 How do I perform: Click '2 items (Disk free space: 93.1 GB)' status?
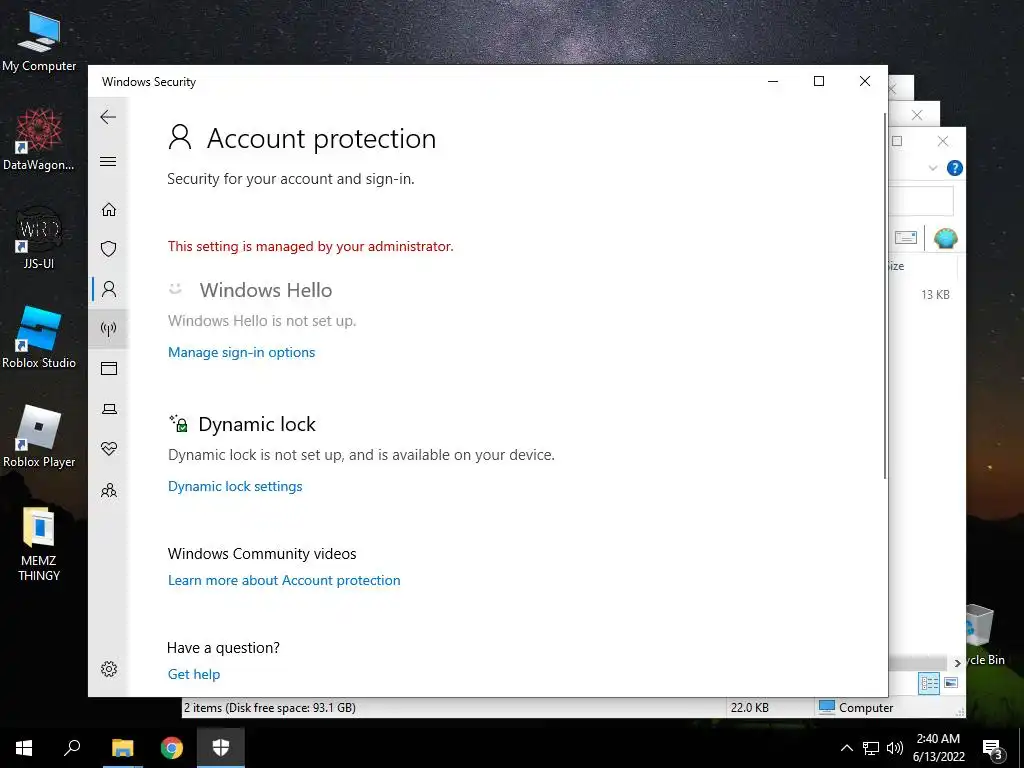pyautogui.click(x=270, y=707)
